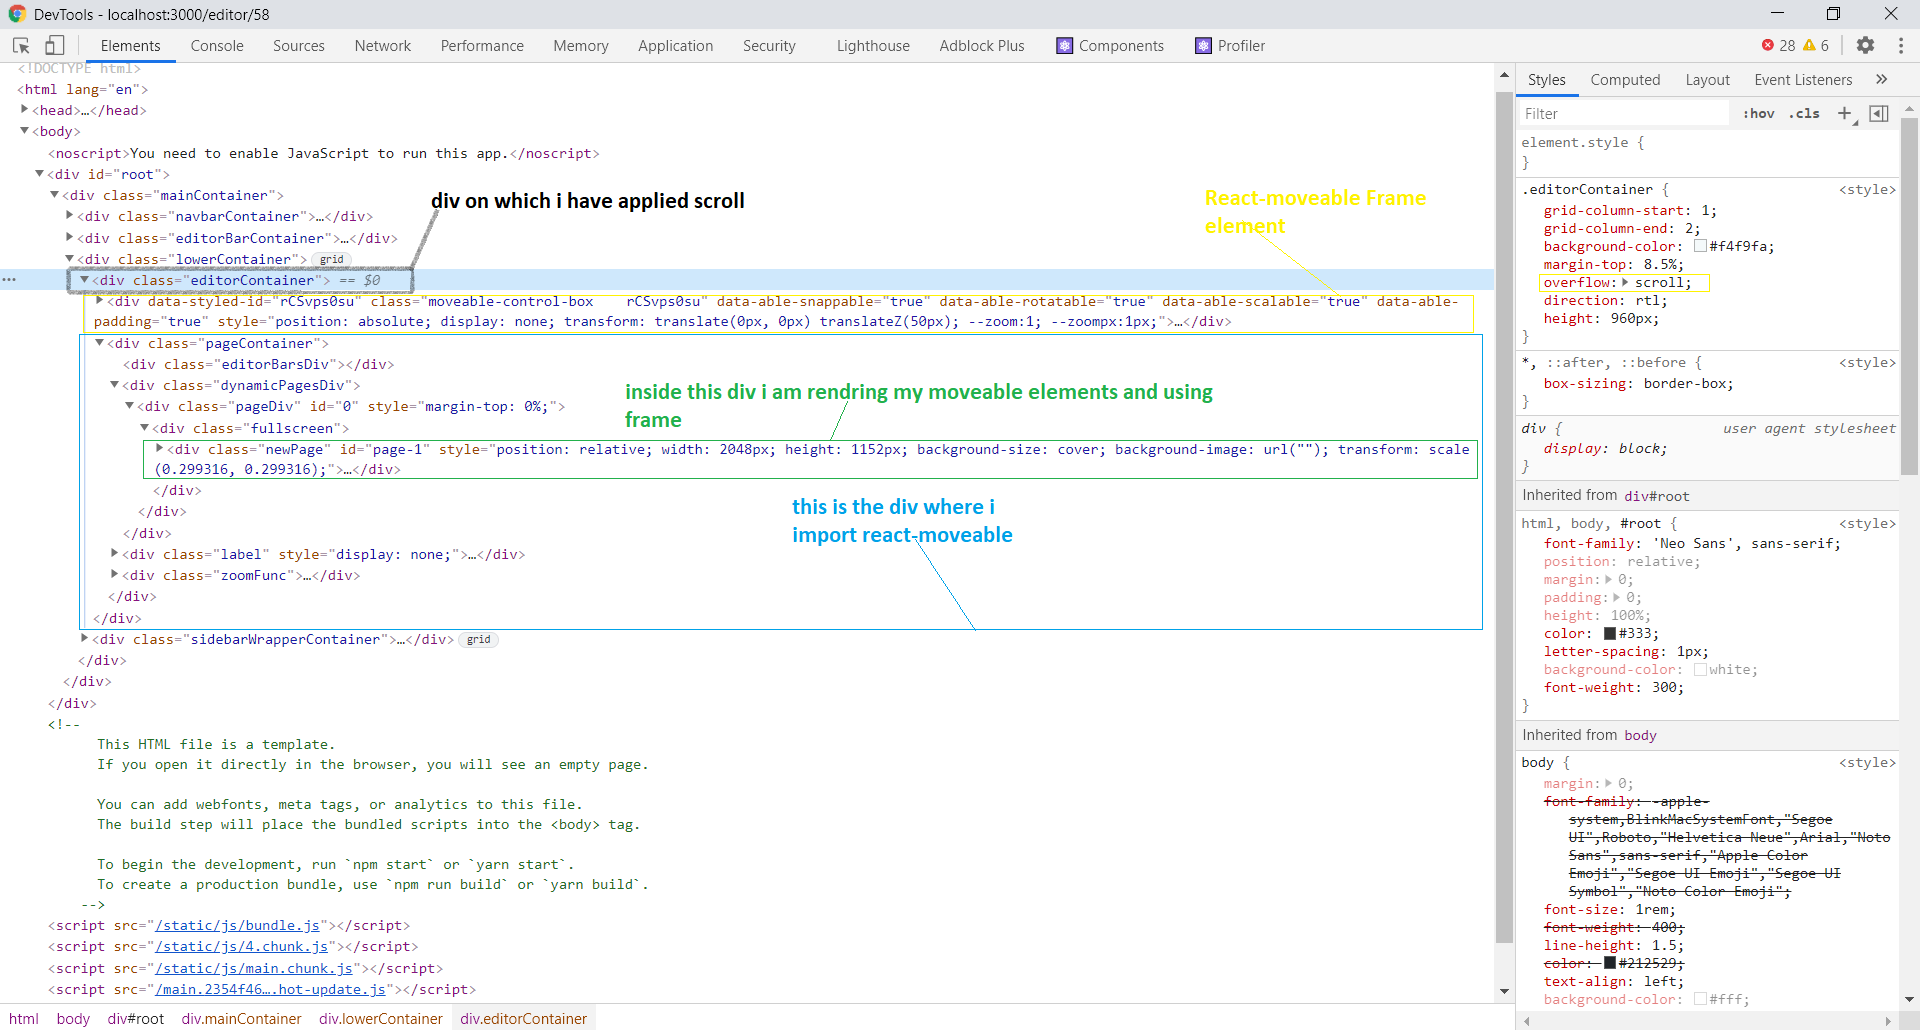Open the /static/js/bundle.js script link
1920x1030 pixels.
[x=237, y=926]
